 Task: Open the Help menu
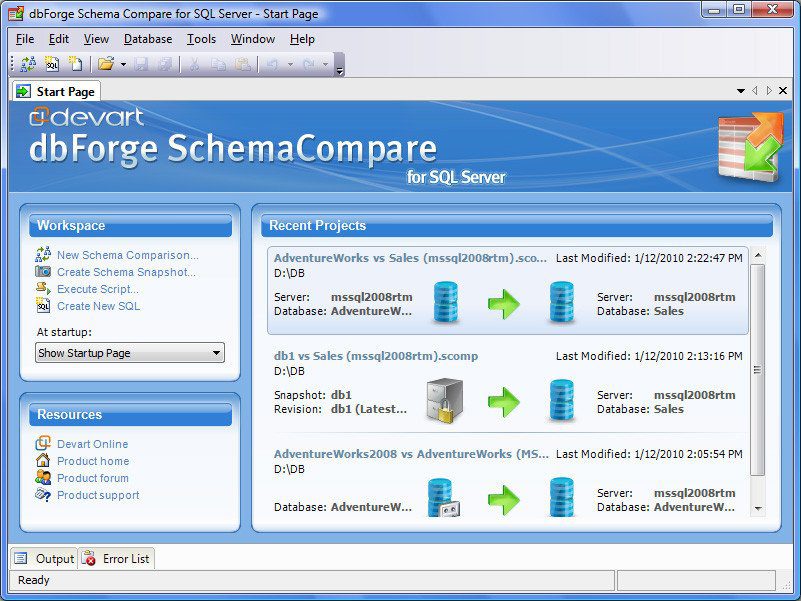302,39
